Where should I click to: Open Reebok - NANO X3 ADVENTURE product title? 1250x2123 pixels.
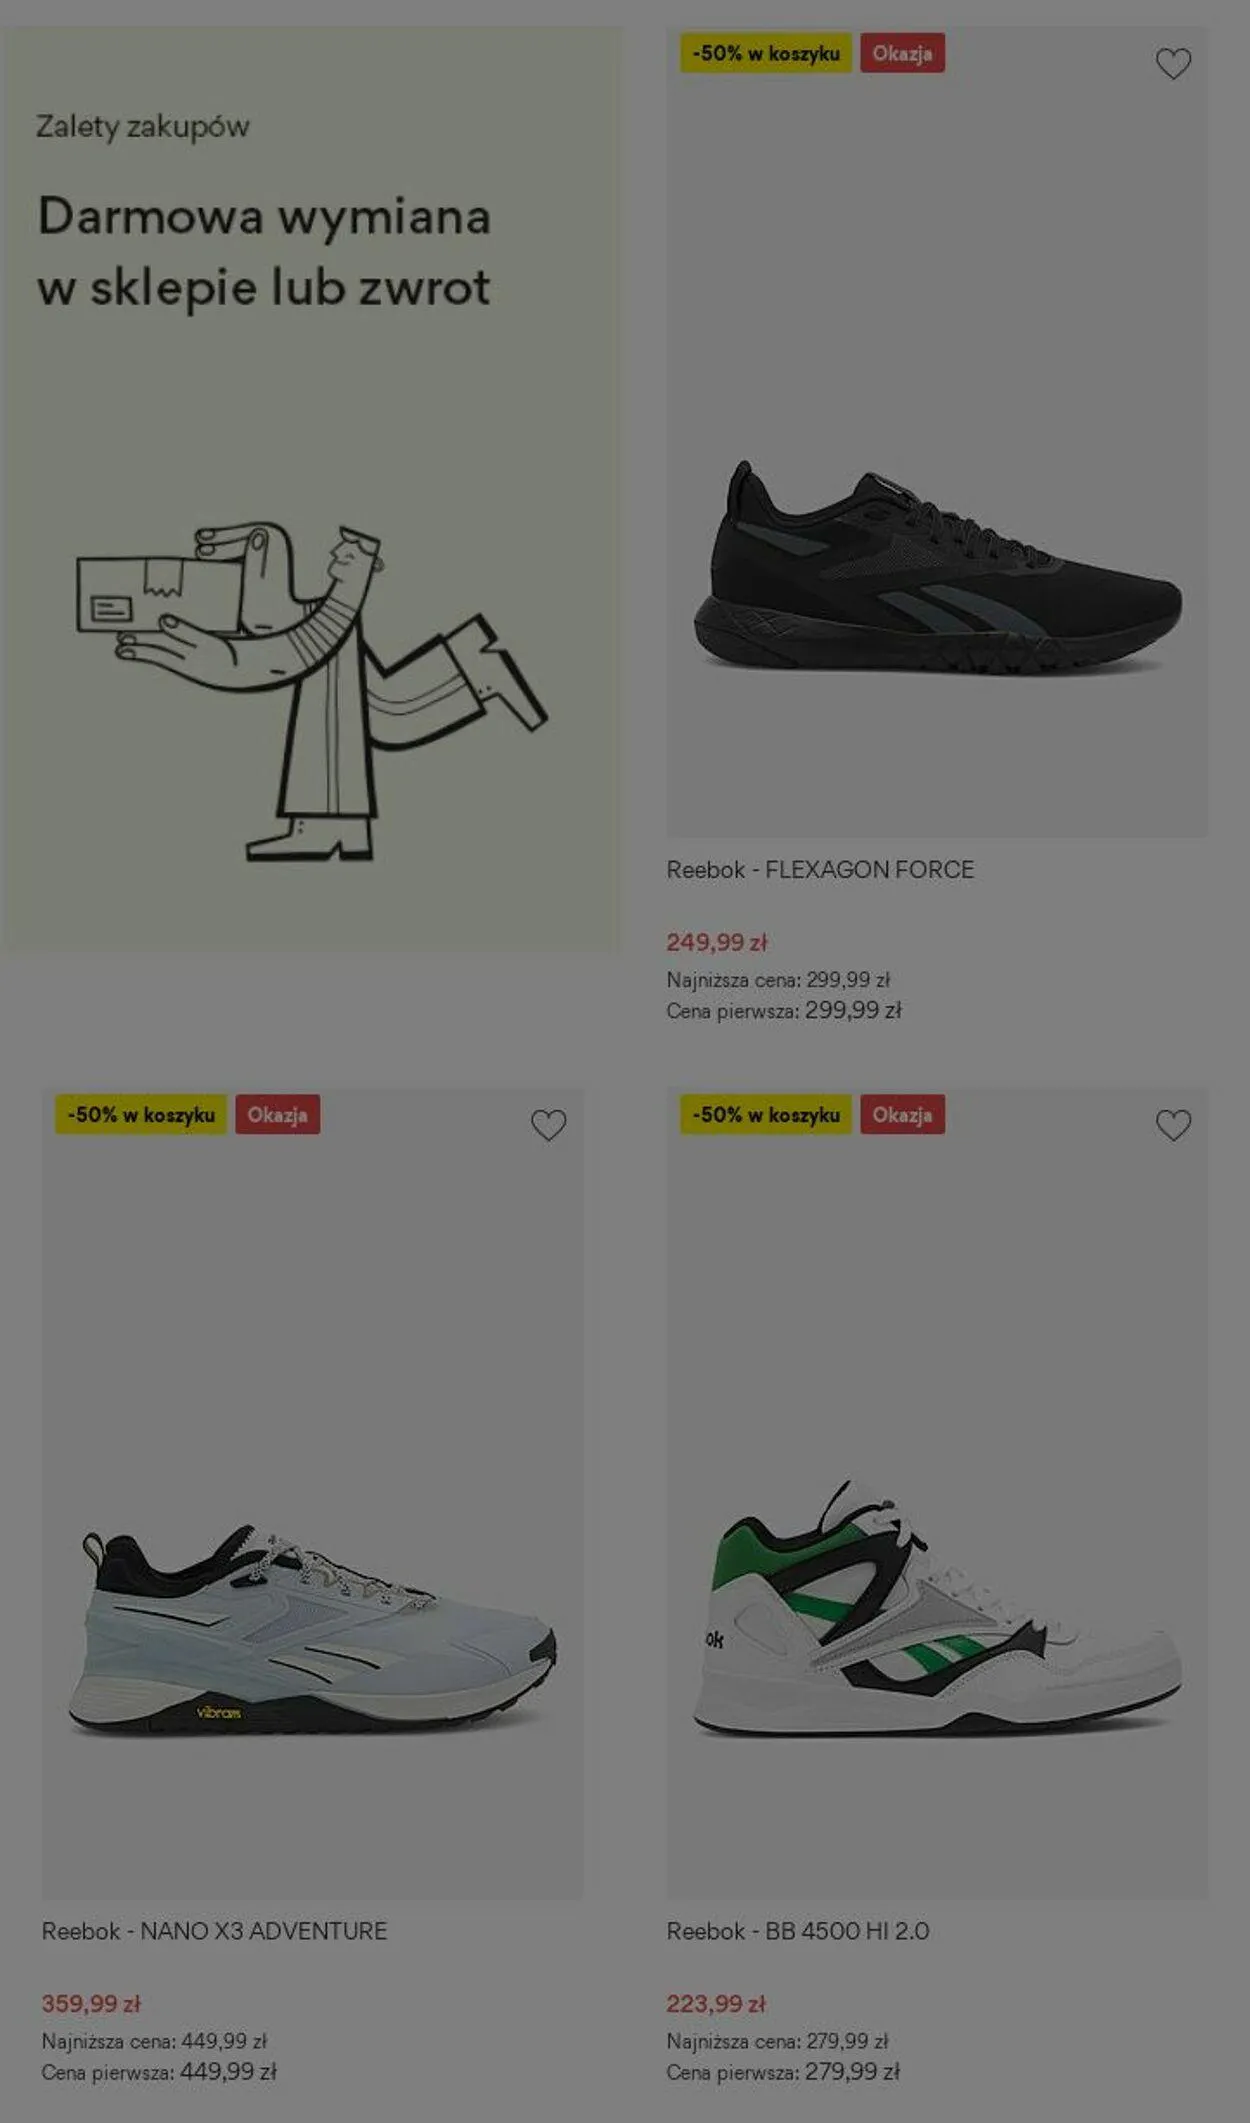click(x=214, y=1931)
